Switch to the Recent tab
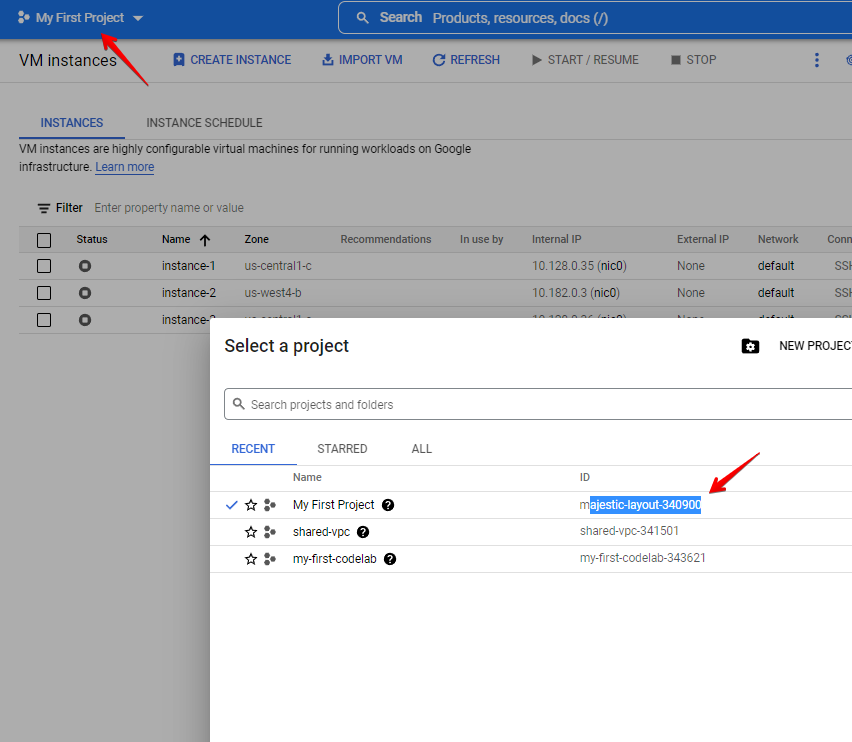The height and width of the screenshot is (742, 852). click(253, 449)
